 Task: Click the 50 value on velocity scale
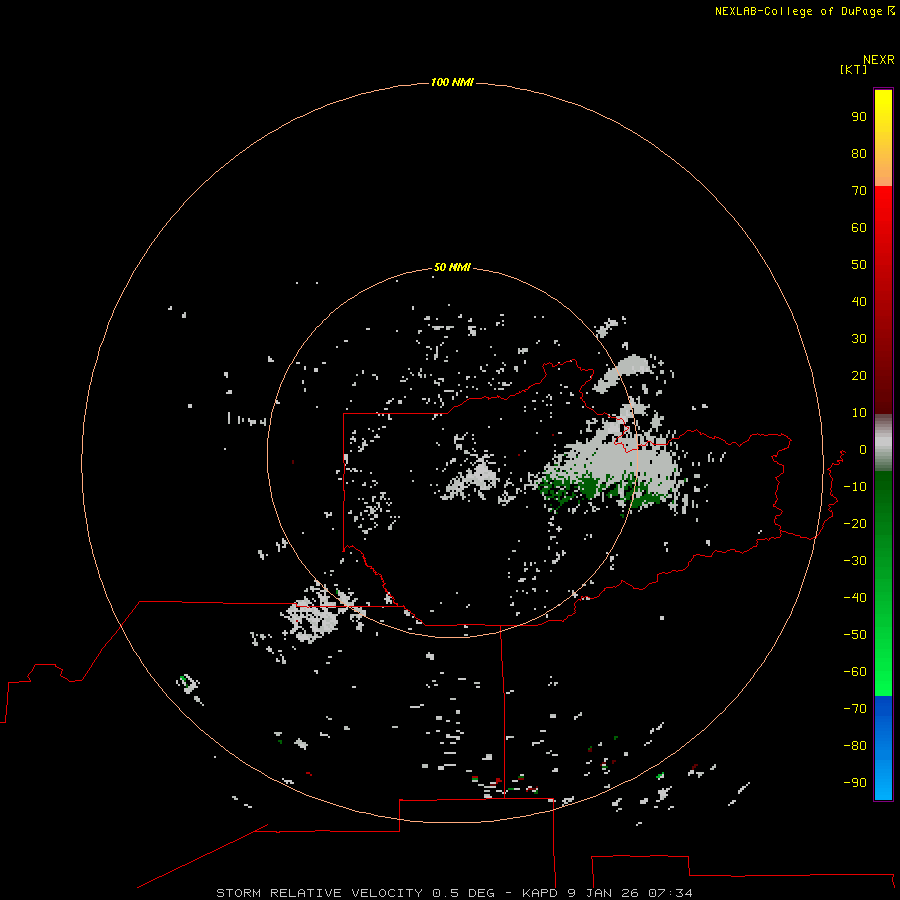859,265
